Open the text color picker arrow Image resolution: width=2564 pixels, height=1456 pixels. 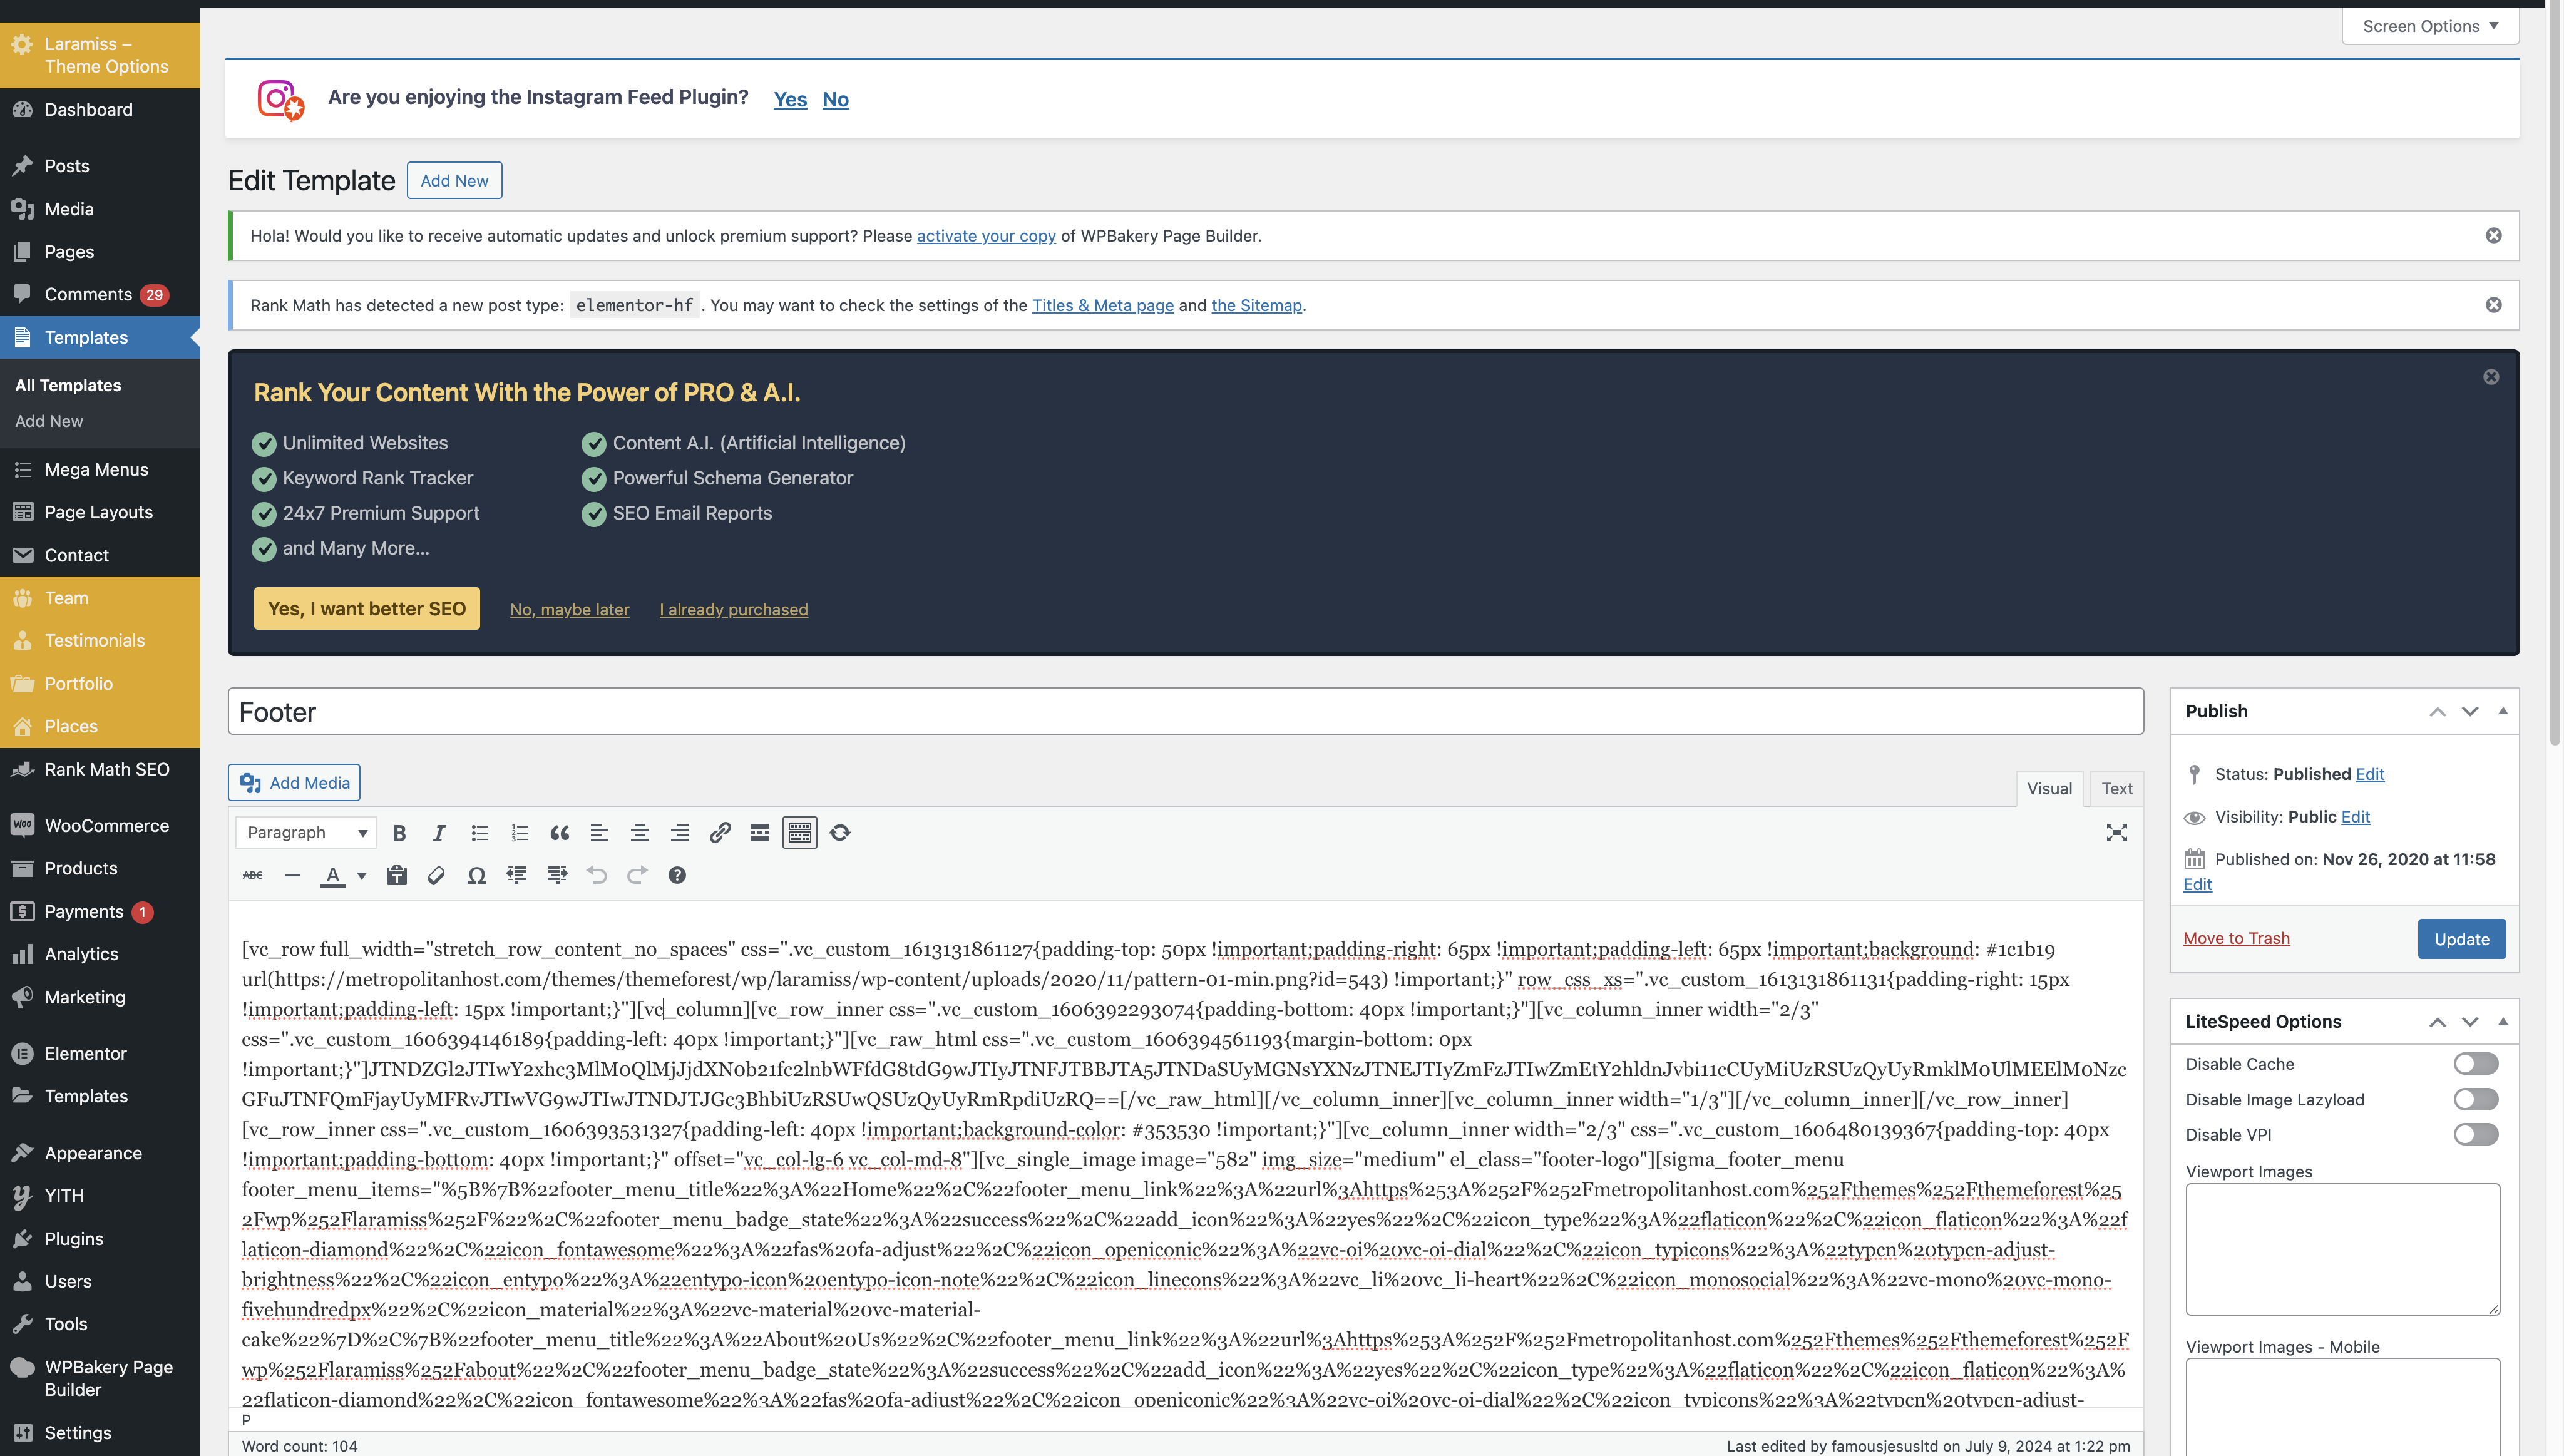point(362,876)
